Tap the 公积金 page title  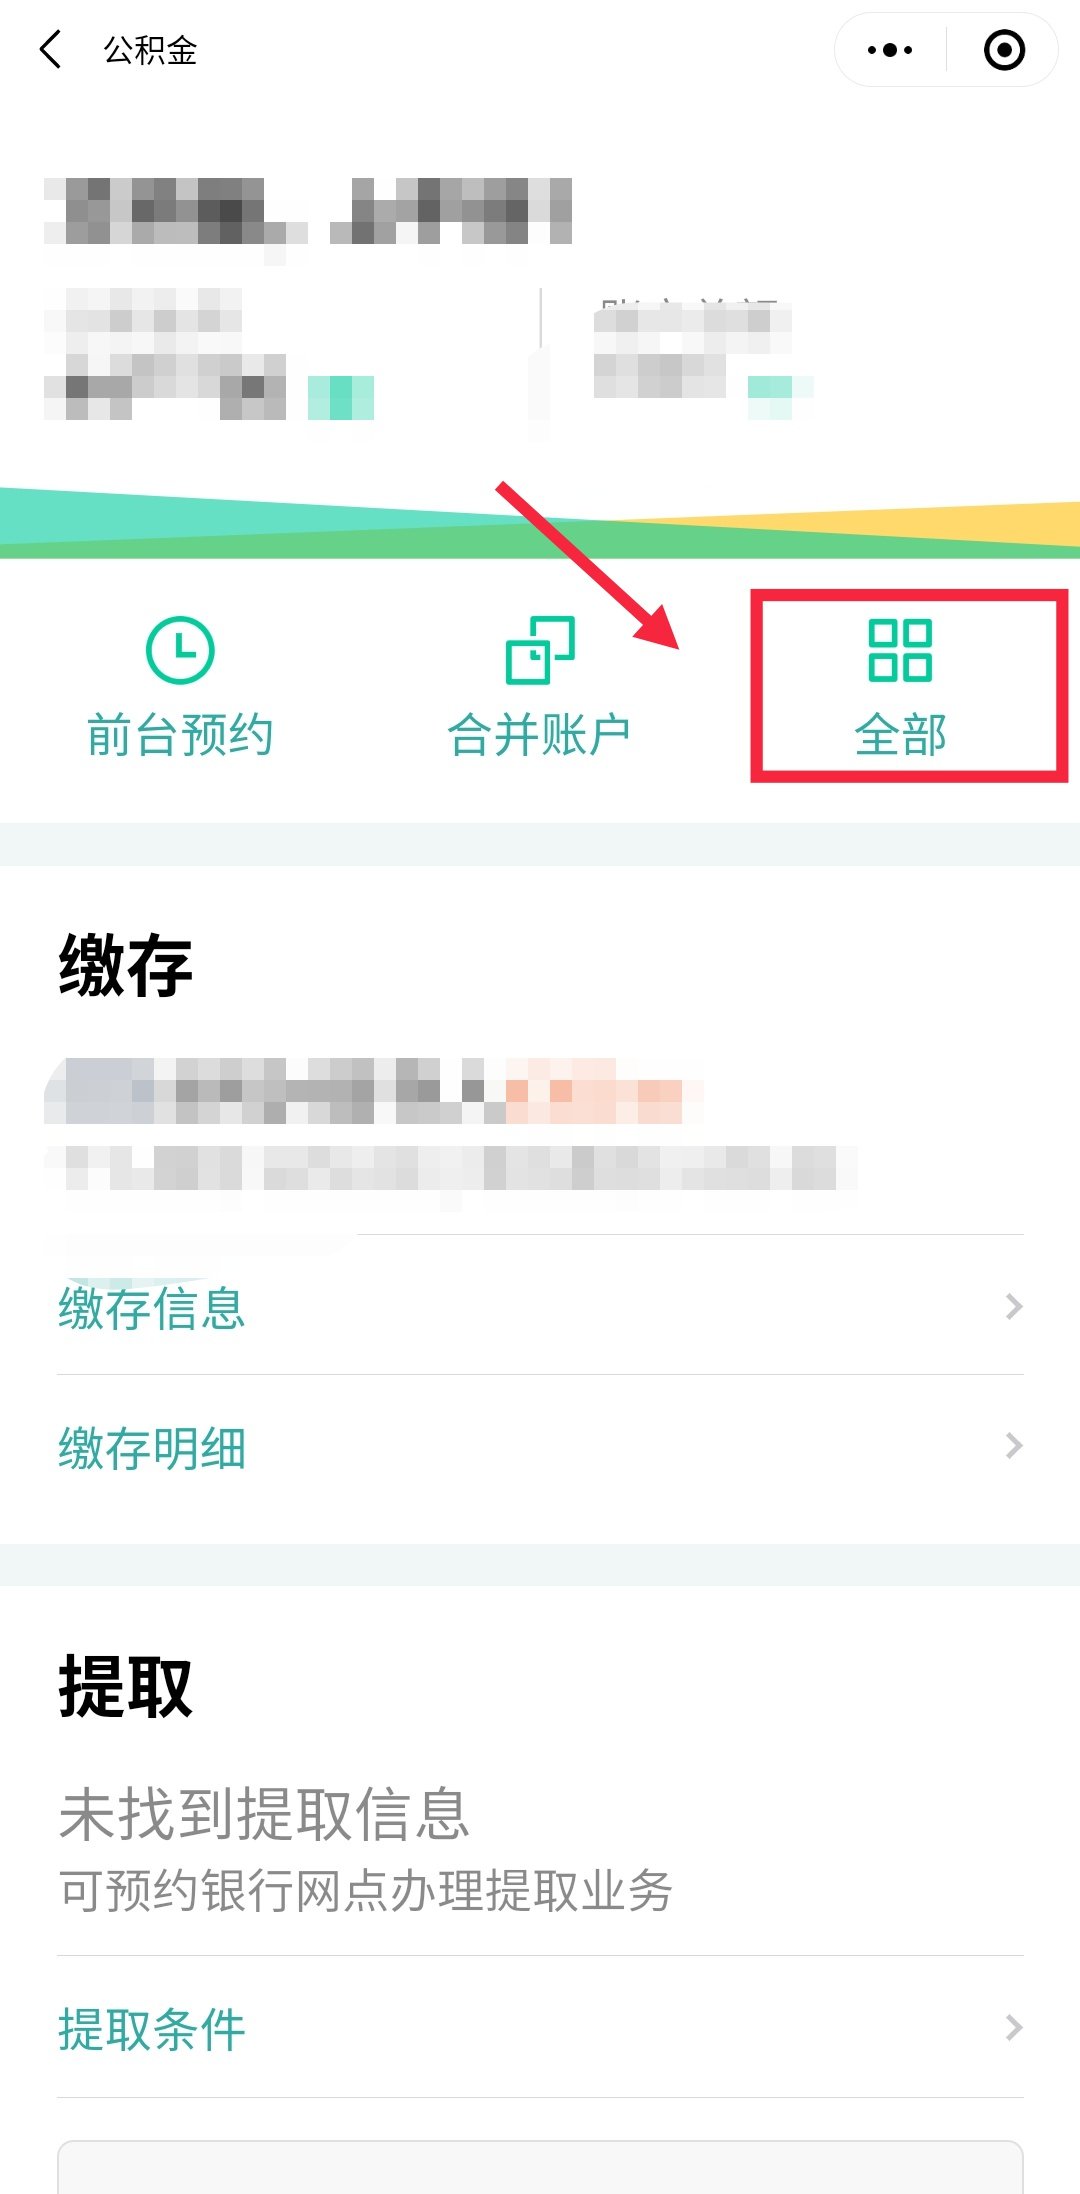(x=150, y=50)
